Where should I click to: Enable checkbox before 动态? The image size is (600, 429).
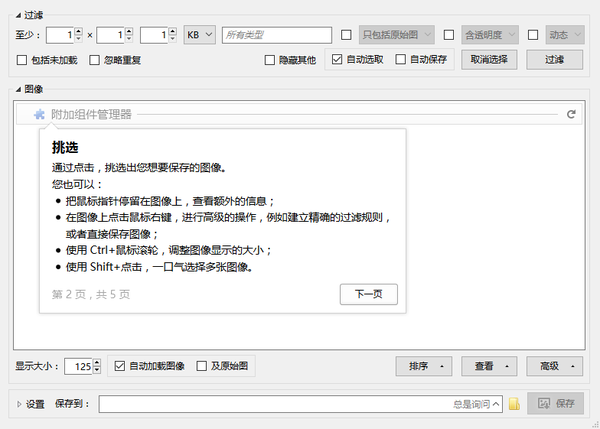(x=533, y=35)
